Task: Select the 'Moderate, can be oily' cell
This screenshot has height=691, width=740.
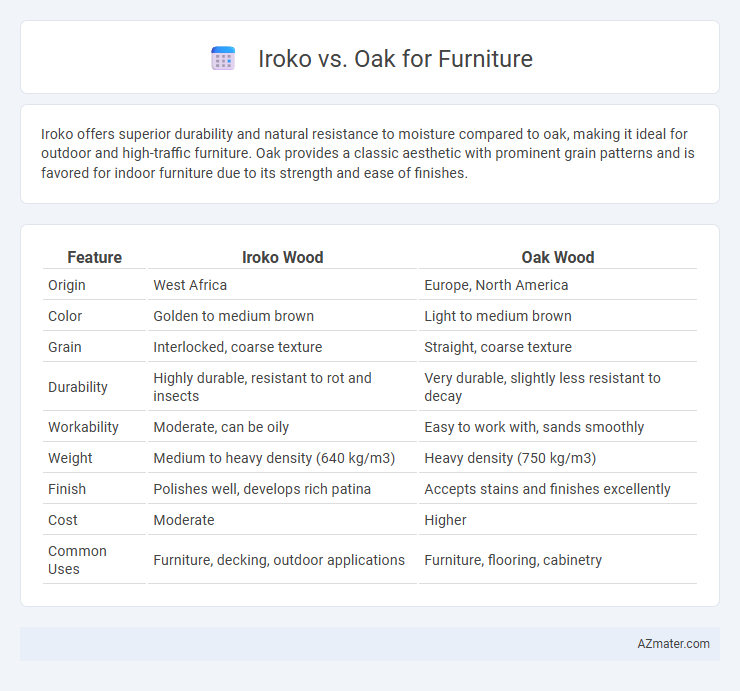Action: coord(221,427)
